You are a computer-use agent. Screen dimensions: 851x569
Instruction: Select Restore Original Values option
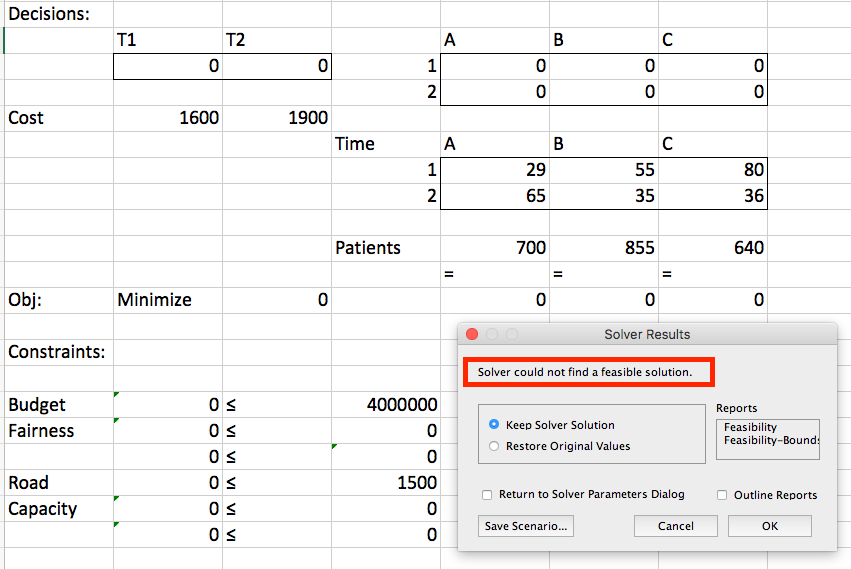494,446
